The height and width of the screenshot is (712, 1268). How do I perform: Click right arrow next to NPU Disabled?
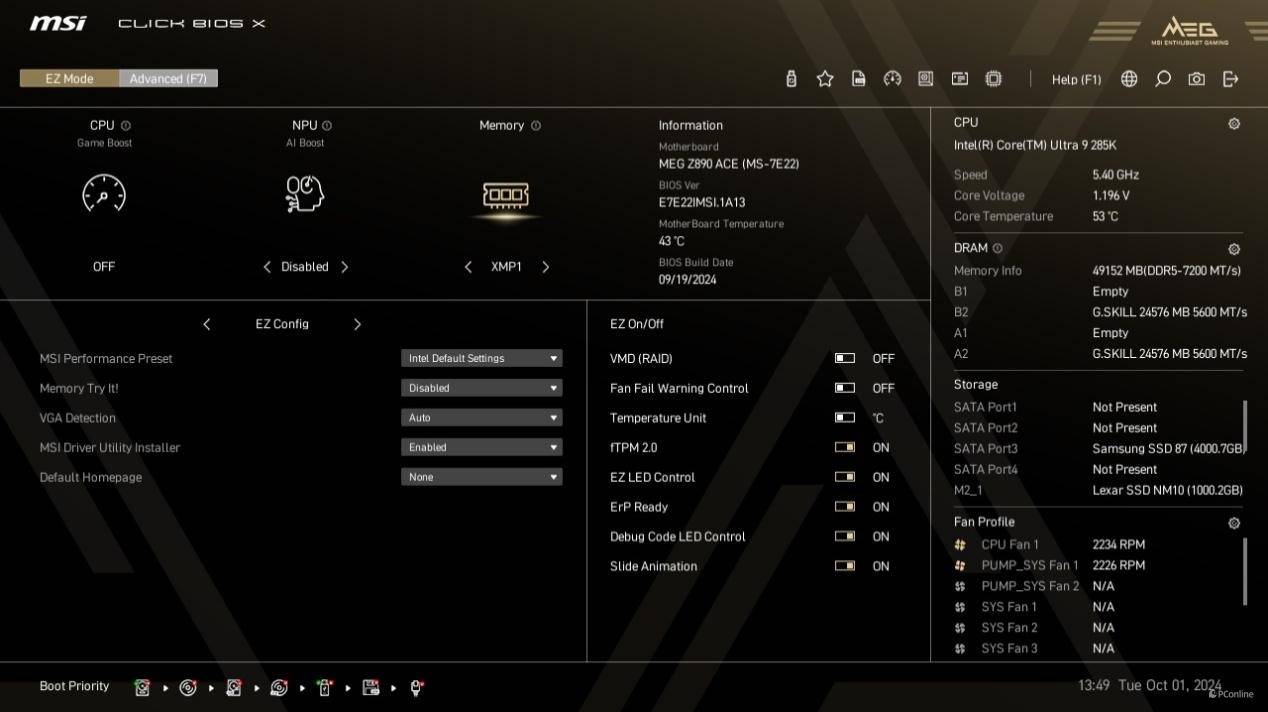tap(345, 267)
